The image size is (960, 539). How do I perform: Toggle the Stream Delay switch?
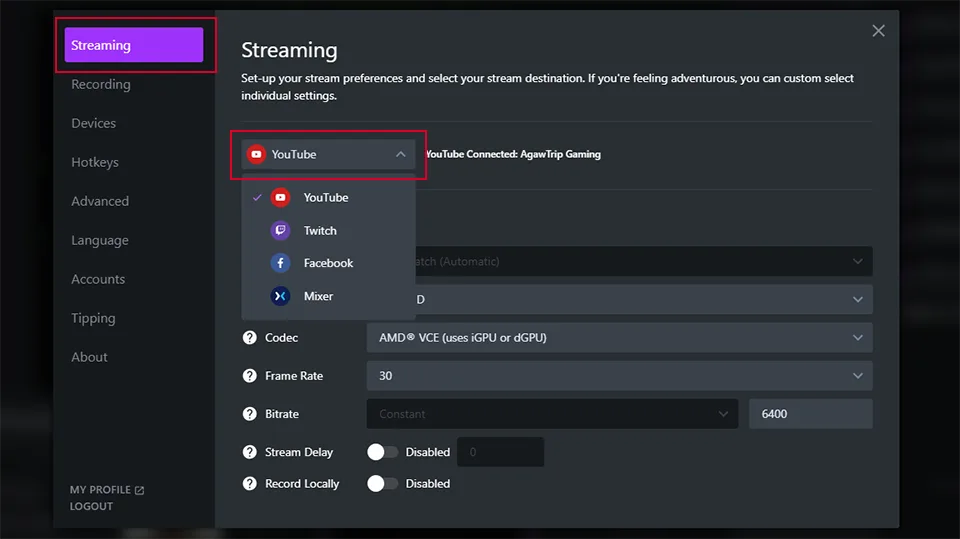(x=382, y=452)
